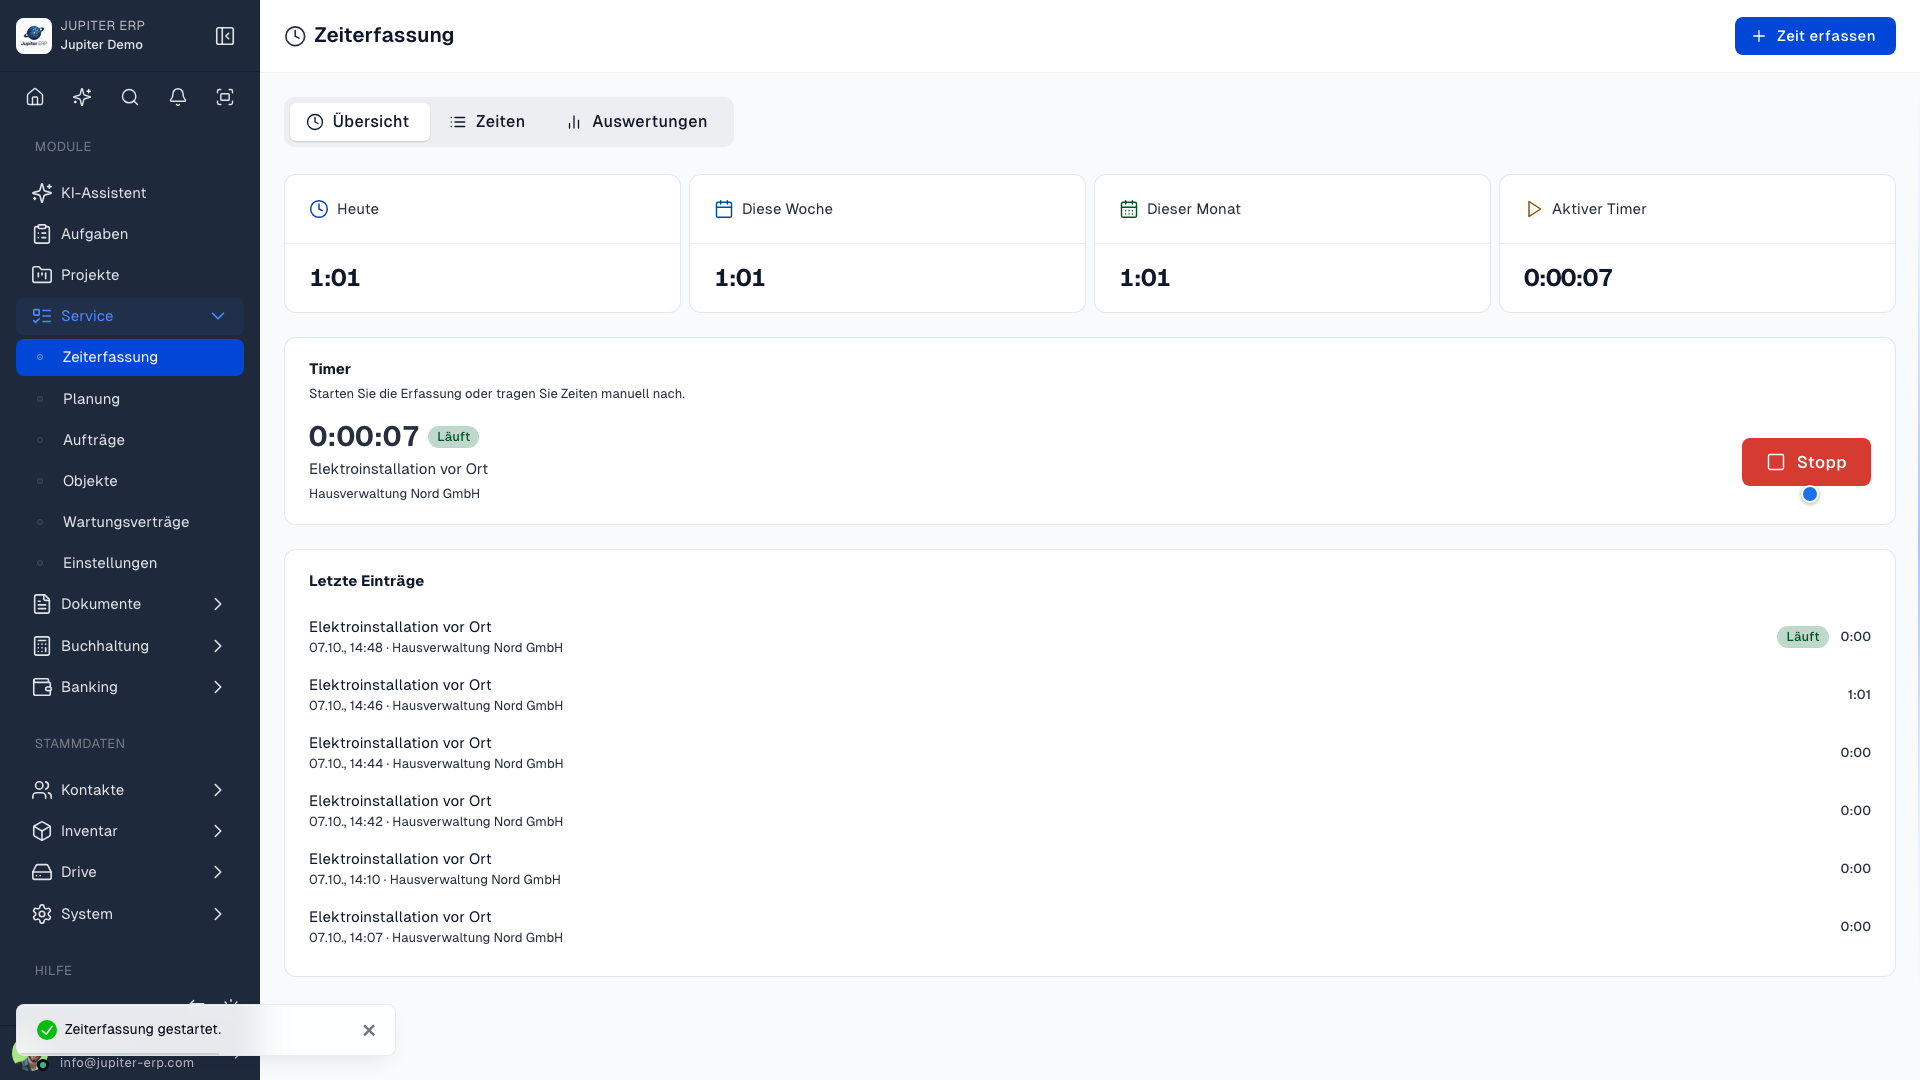1920x1080 pixels.
Task: Click the Läuft badge beside timer 0:00:07
Action: 453,437
